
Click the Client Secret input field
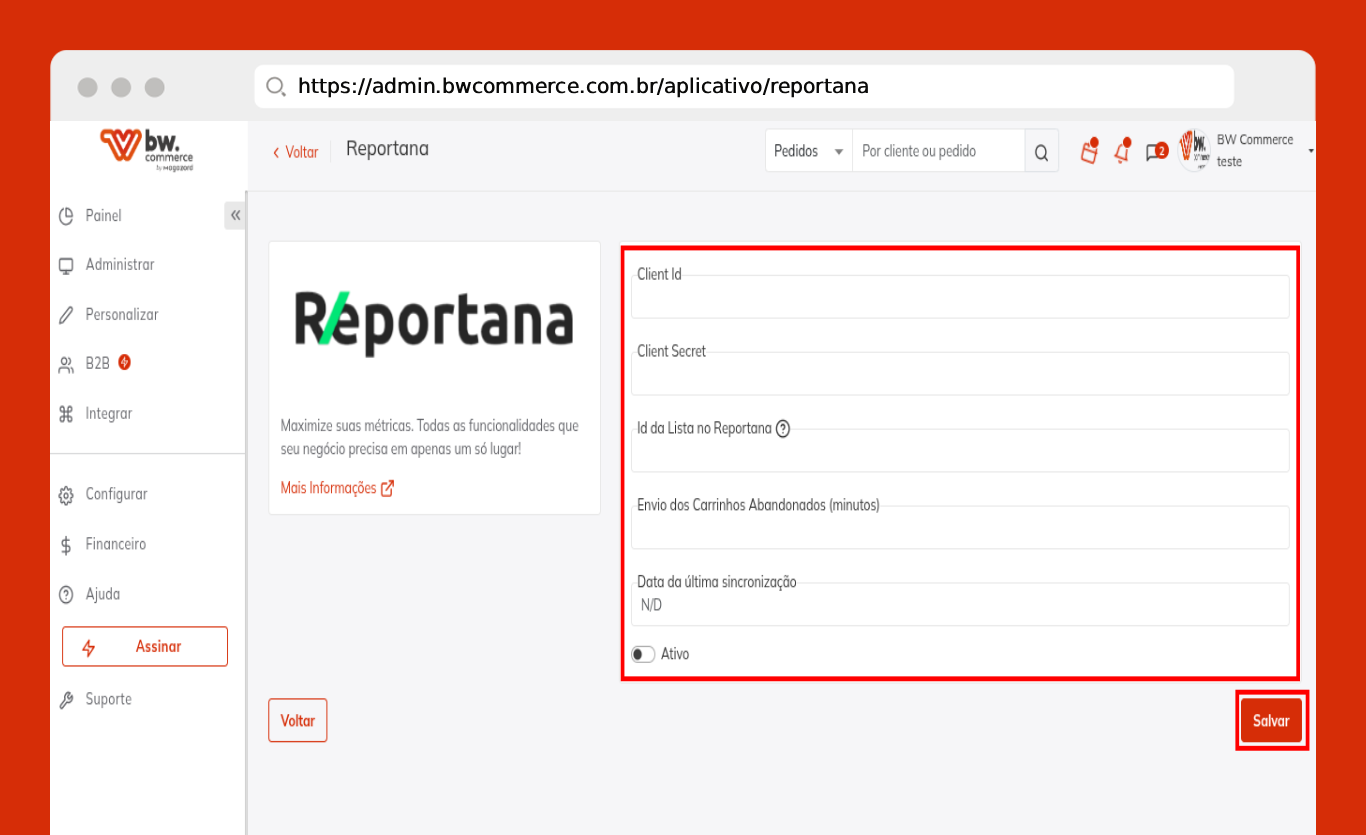959,376
